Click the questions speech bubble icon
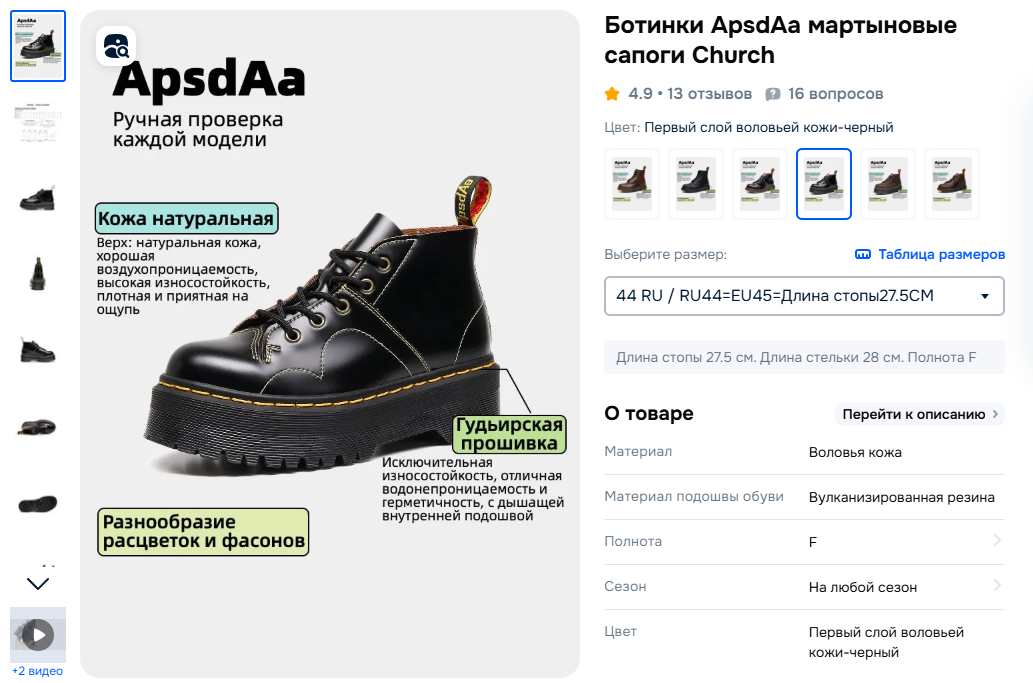Screen dimensions: 1033x683 [x=773, y=94]
